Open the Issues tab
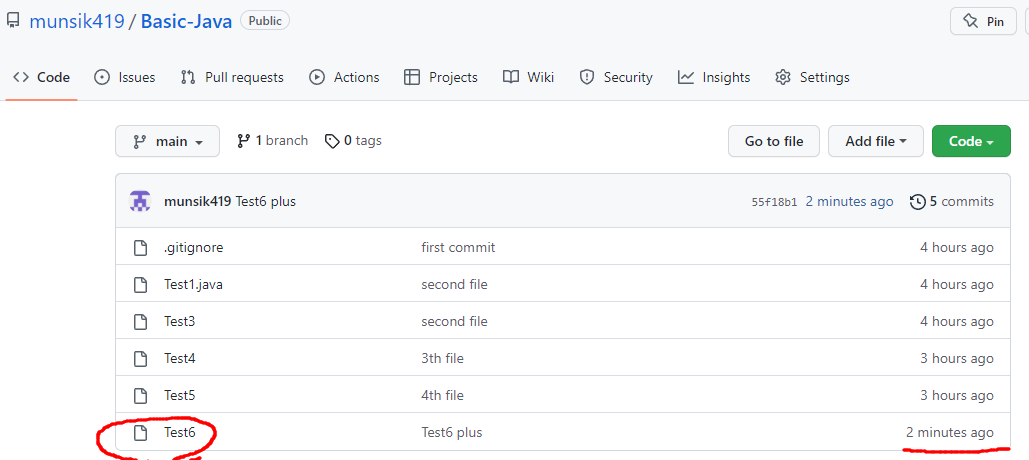Screen dimensions: 1029x460 click(x=125, y=77)
